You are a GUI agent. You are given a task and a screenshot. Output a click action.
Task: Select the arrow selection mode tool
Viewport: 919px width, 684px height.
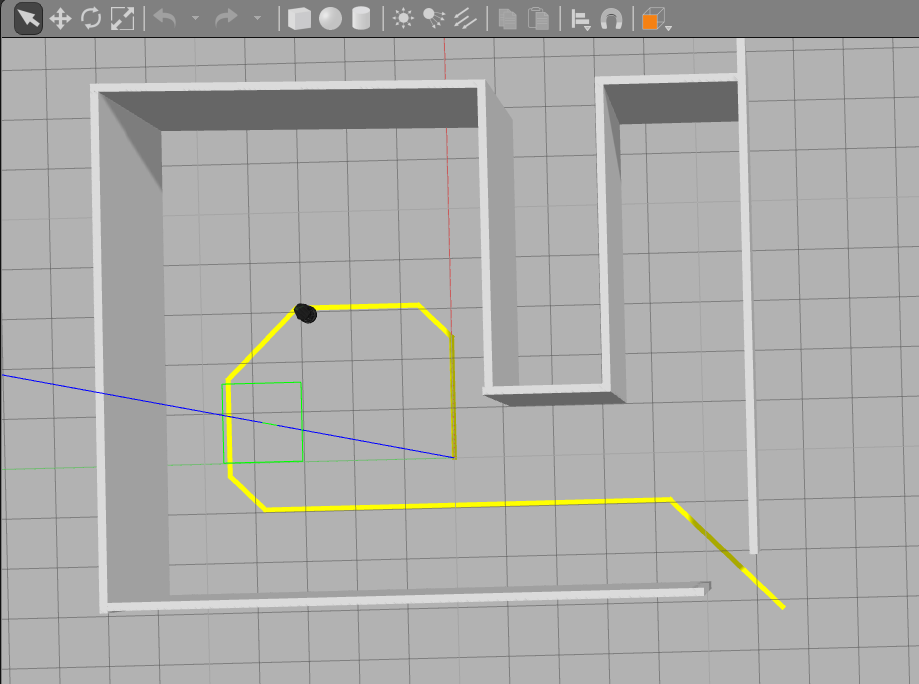click(28, 18)
